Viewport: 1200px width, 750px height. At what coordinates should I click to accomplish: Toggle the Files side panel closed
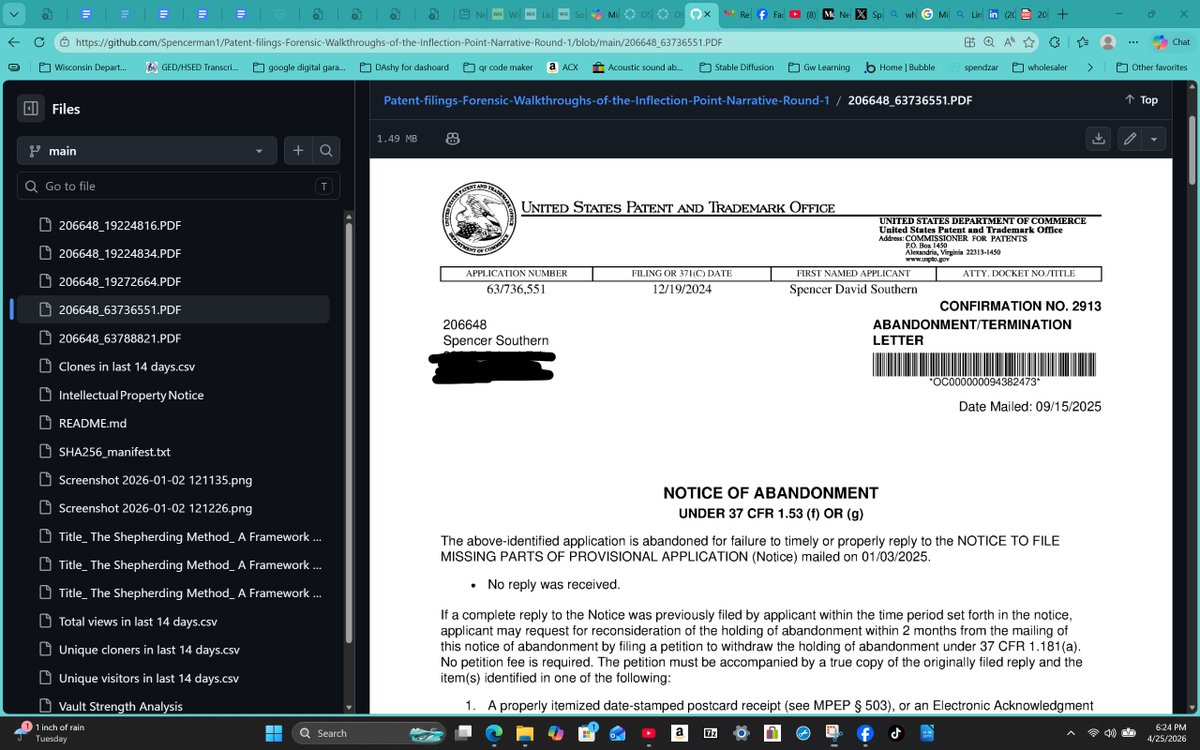[x=30, y=108]
